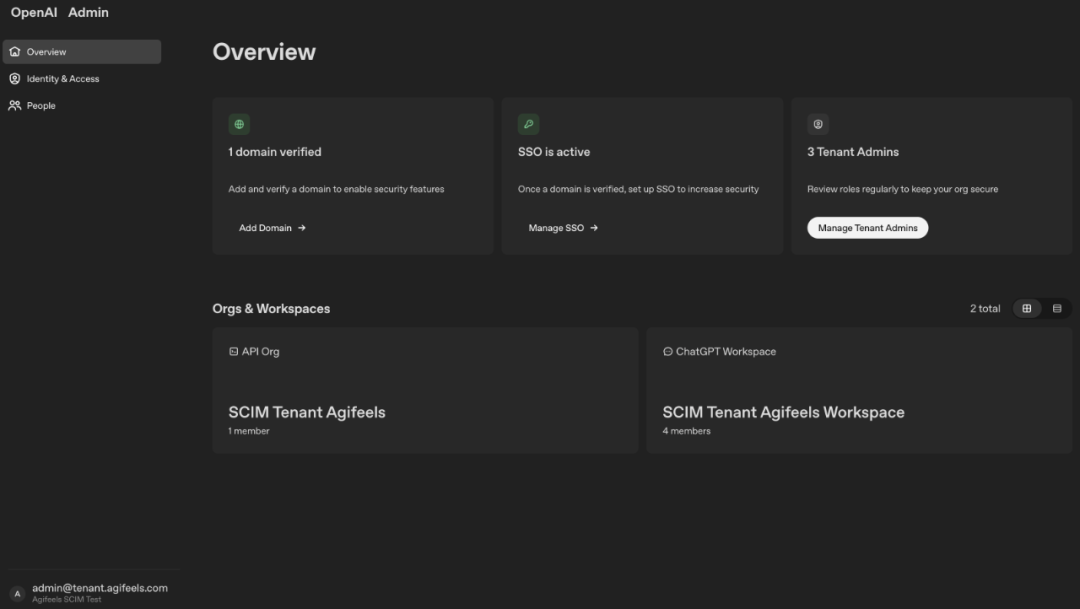Click the '4 members' text

point(686,431)
